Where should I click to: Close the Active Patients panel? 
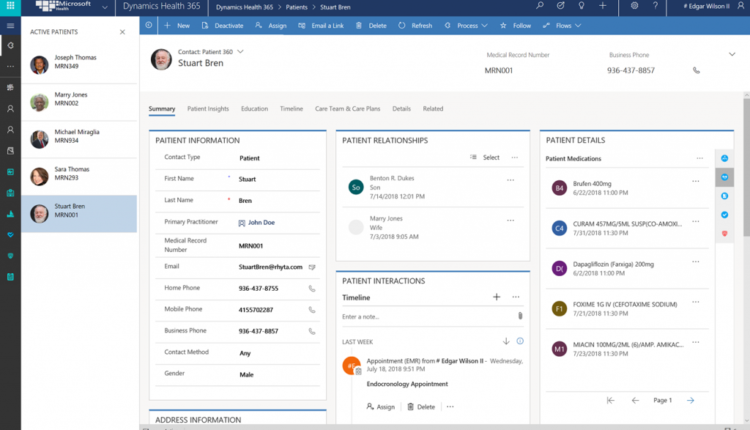point(122,32)
